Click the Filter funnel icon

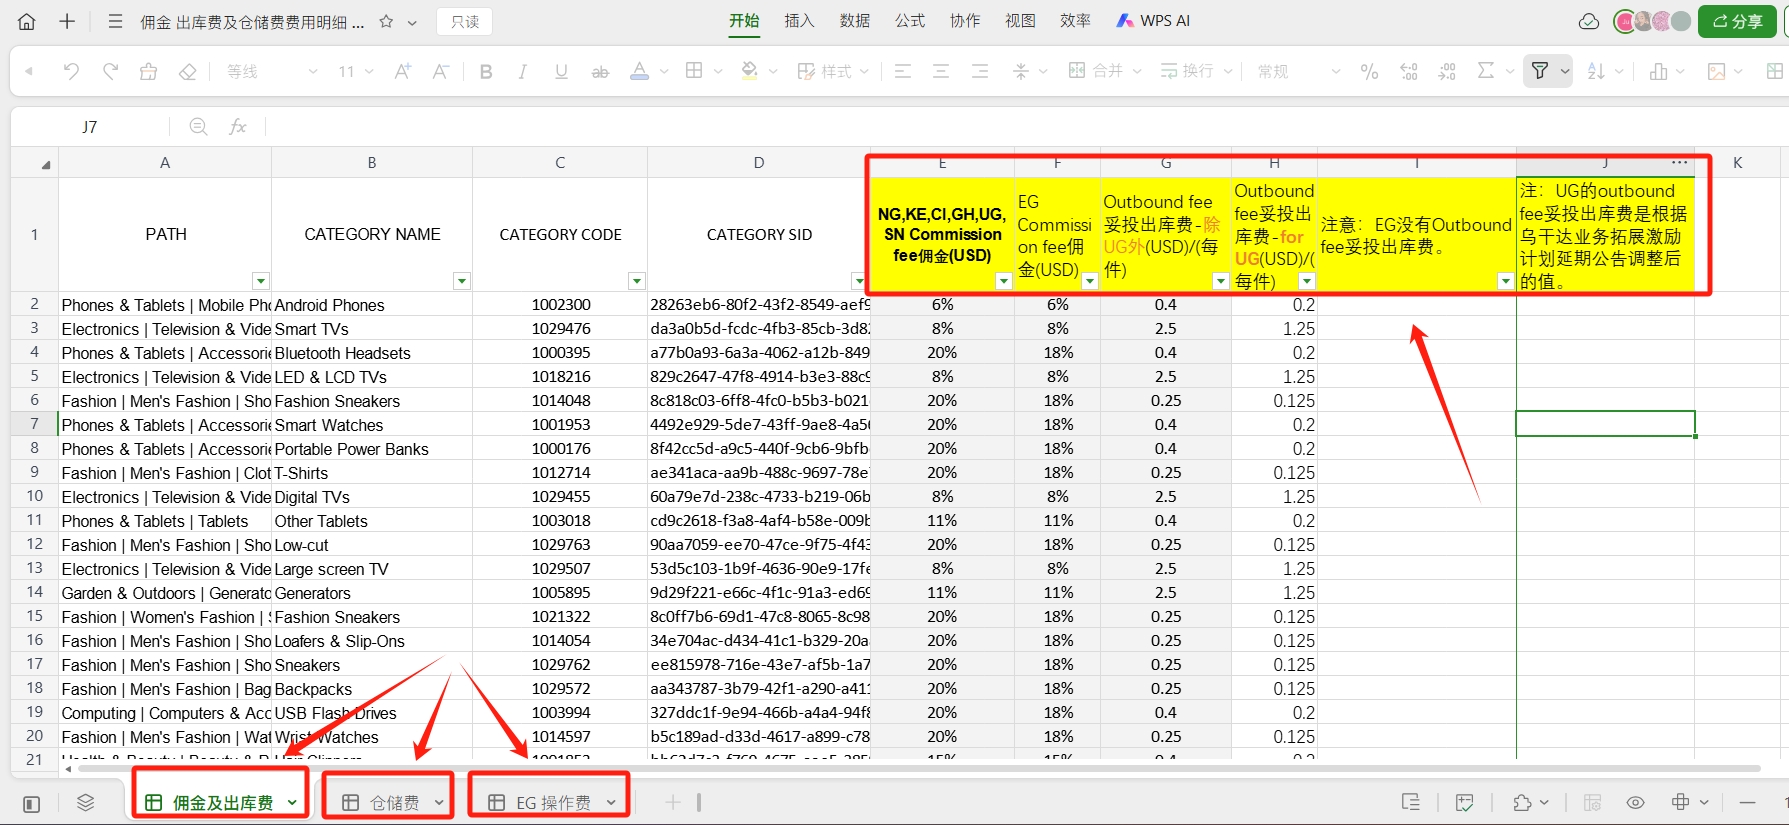coord(1540,71)
